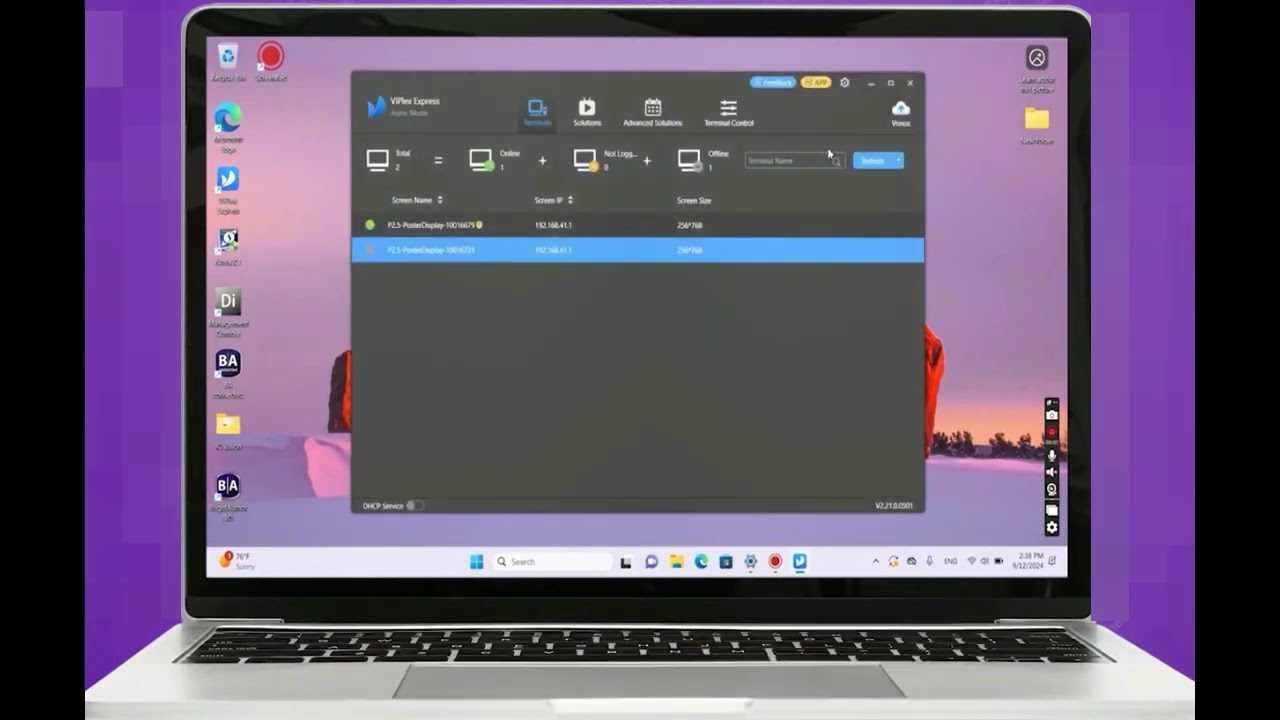The width and height of the screenshot is (1280, 720).
Task: Open the Terminal Control tab
Action: pyautogui.click(x=728, y=112)
